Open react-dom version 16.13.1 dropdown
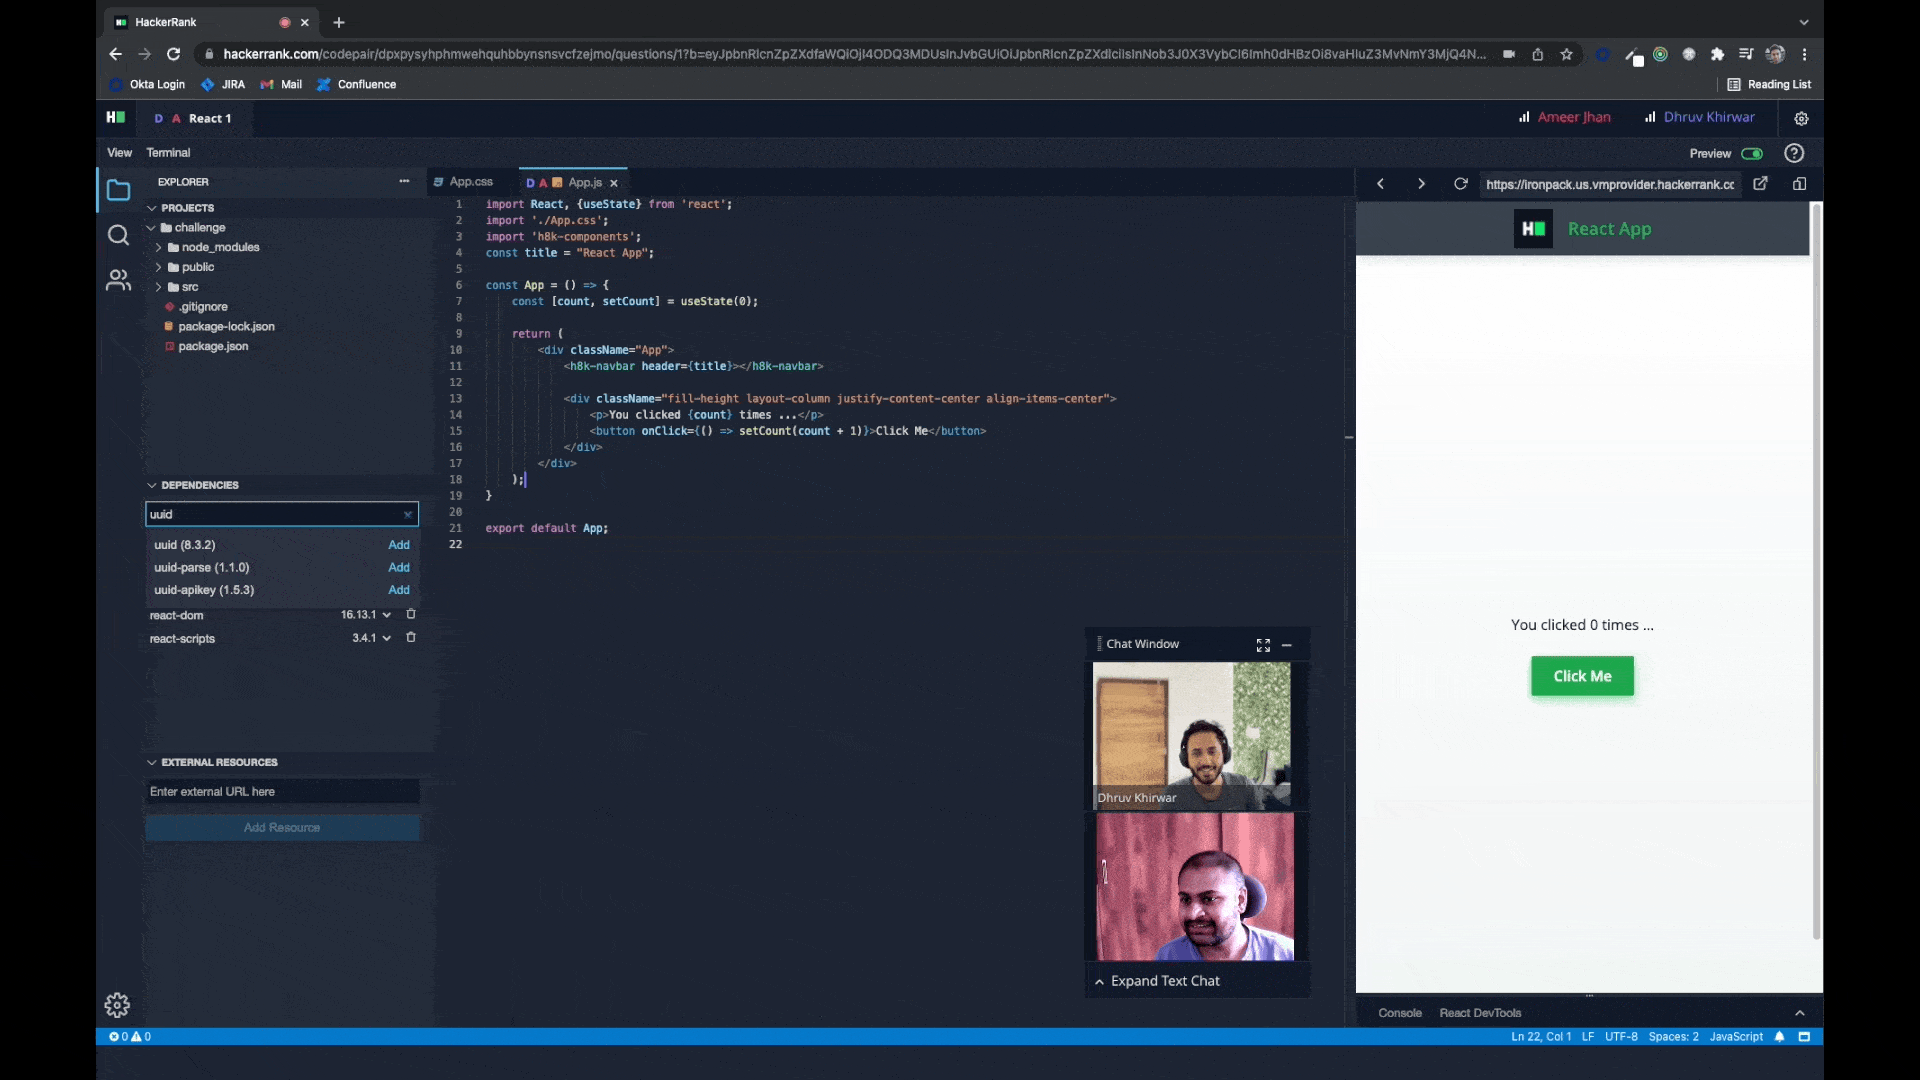This screenshot has width=1920, height=1080. [x=366, y=615]
